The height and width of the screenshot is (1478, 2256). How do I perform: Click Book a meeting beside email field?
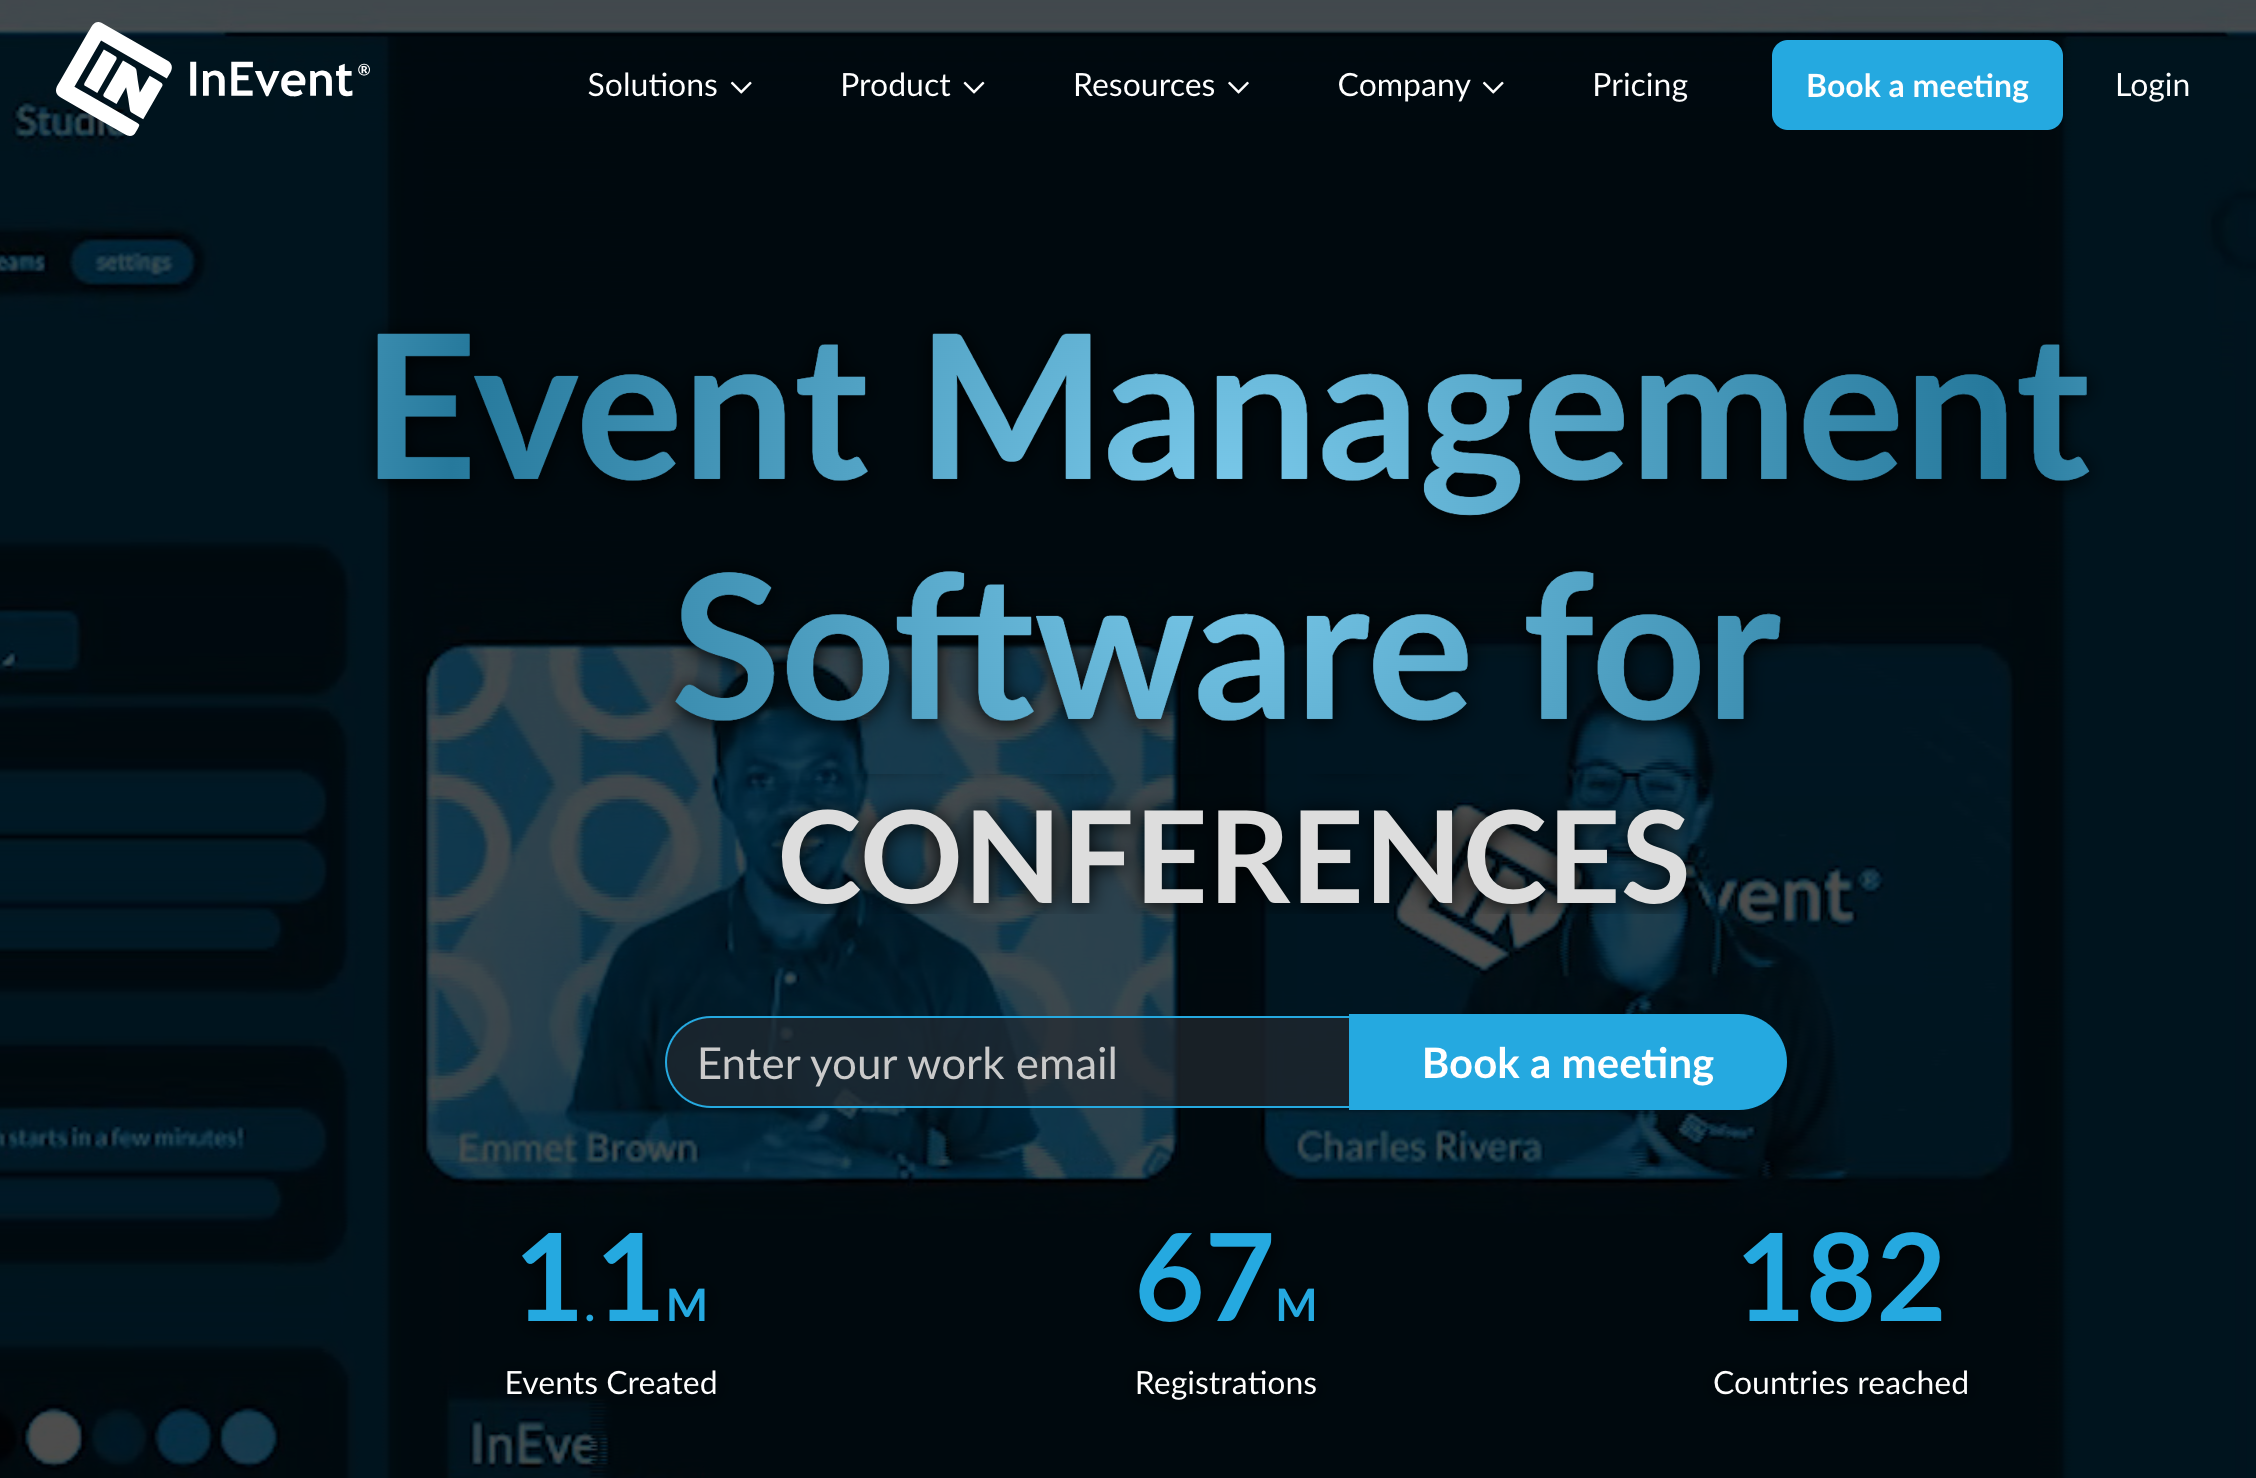click(x=1568, y=1062)
